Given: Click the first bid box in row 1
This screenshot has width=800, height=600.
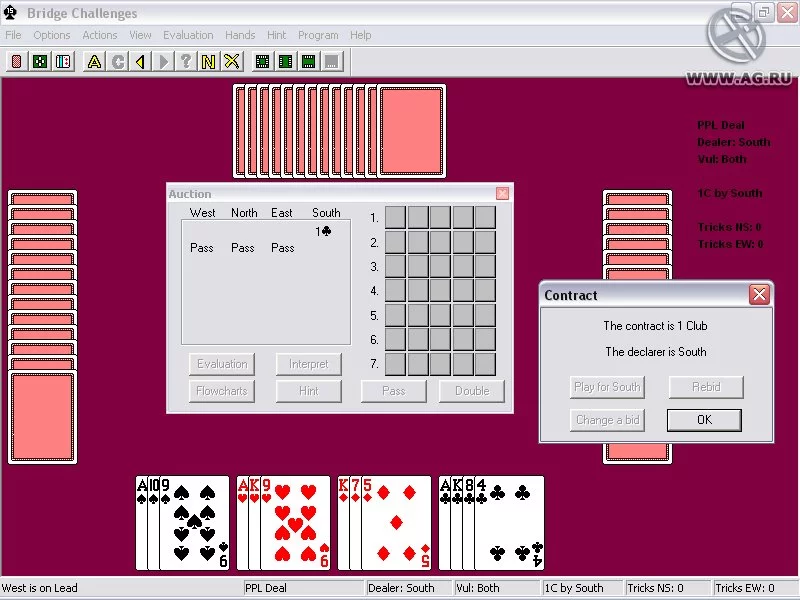Looking at the screenshot, I should point(395,218).
